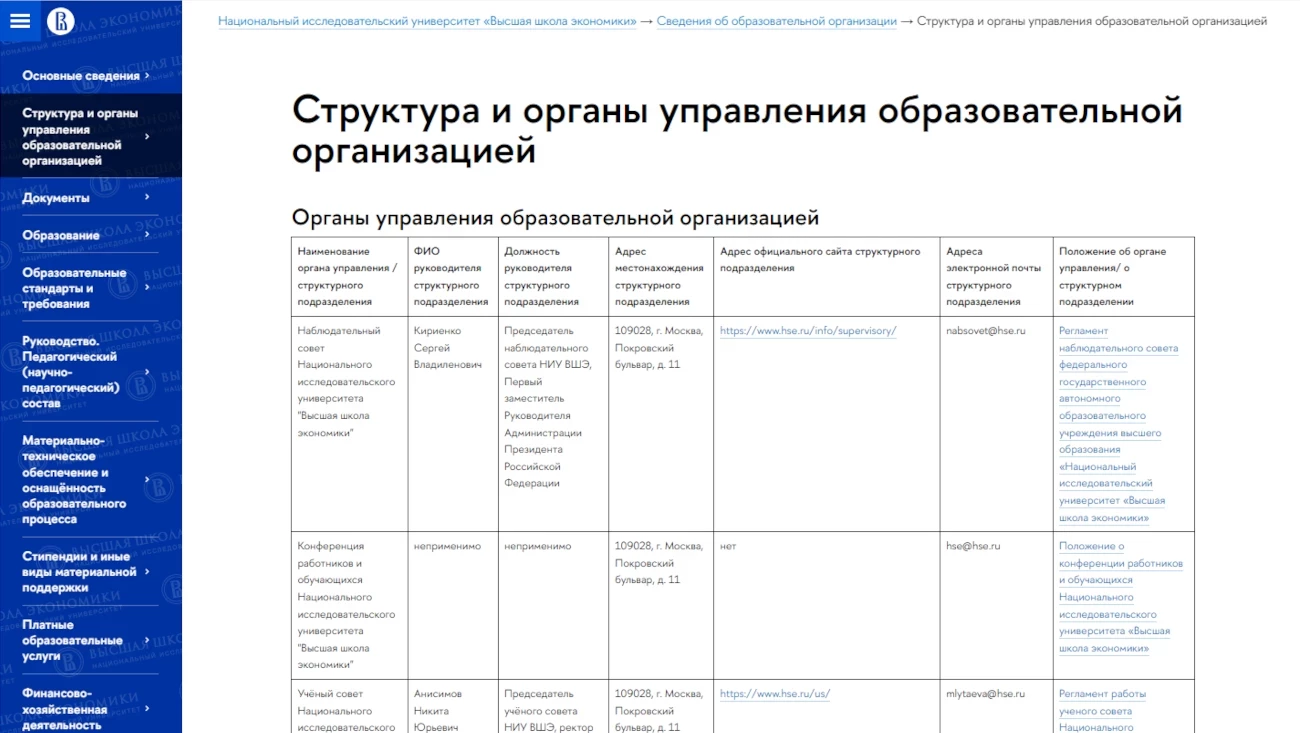Open the https://www.hse.ru/us/ link
1300x733 pixels.
775,694
